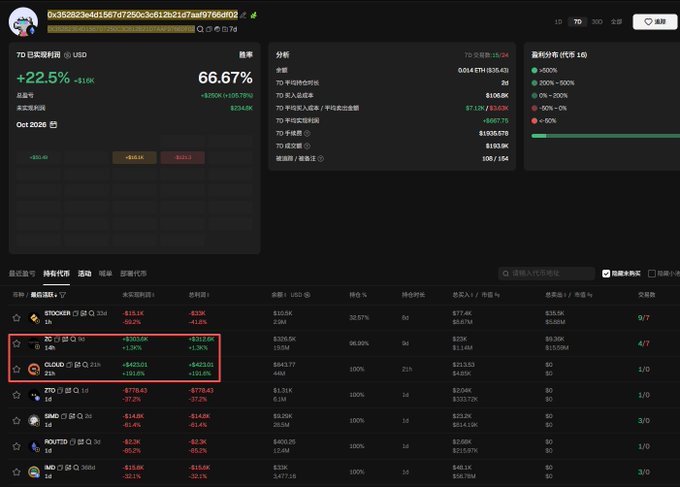Image resolution: width=680 pixels, height=487 pixels.
Task: Sort by the 总利润 column header
Action: (x=199, y=295)
